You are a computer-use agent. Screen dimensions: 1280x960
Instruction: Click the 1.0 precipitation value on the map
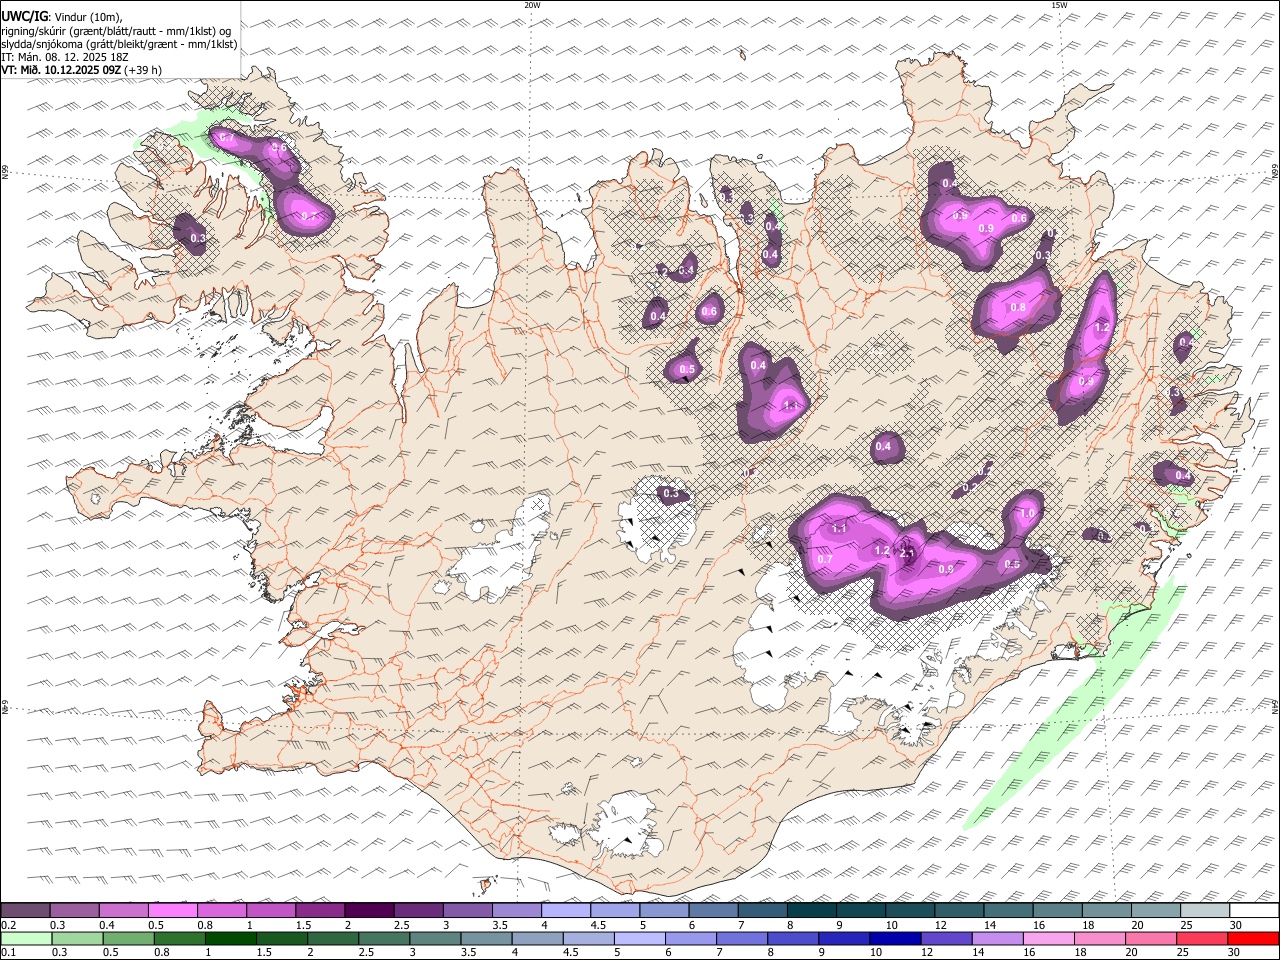pos(1027,513)
